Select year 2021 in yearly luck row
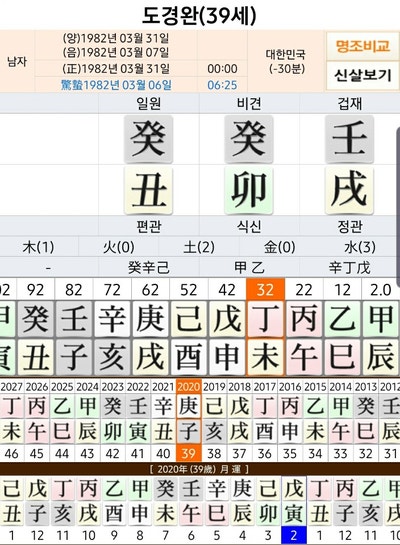400x545 pixels. (x=163, y=387)
